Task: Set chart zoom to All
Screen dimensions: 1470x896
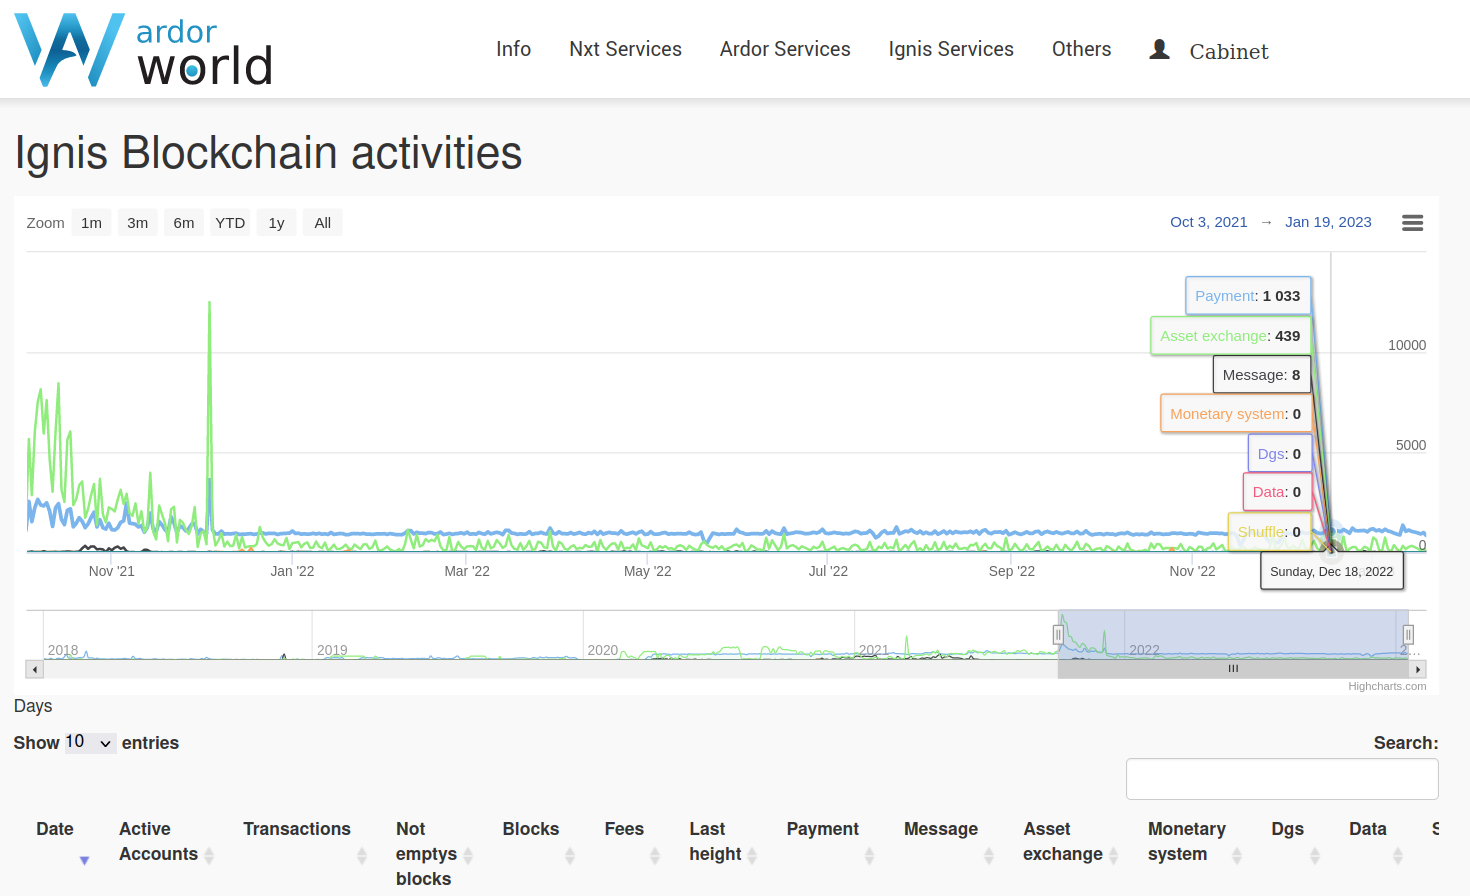Action: tap(322, 223)
